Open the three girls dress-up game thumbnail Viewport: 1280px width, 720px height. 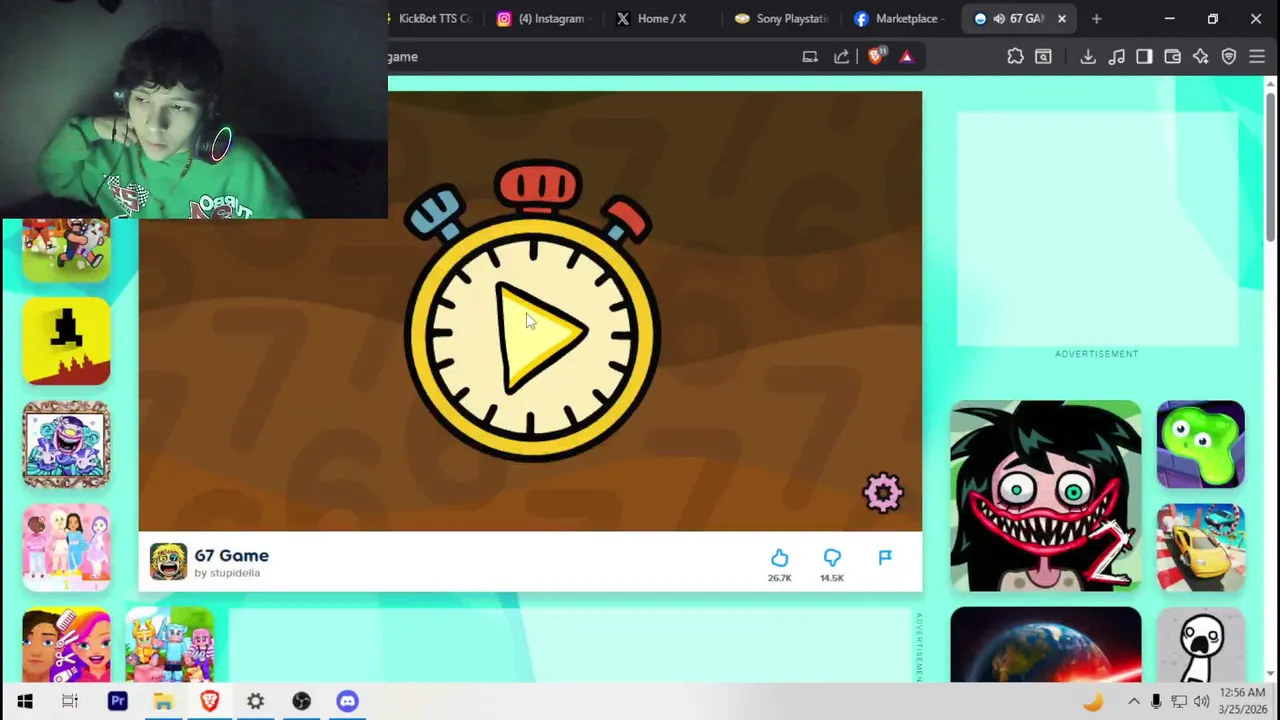(x=66, y=546)
